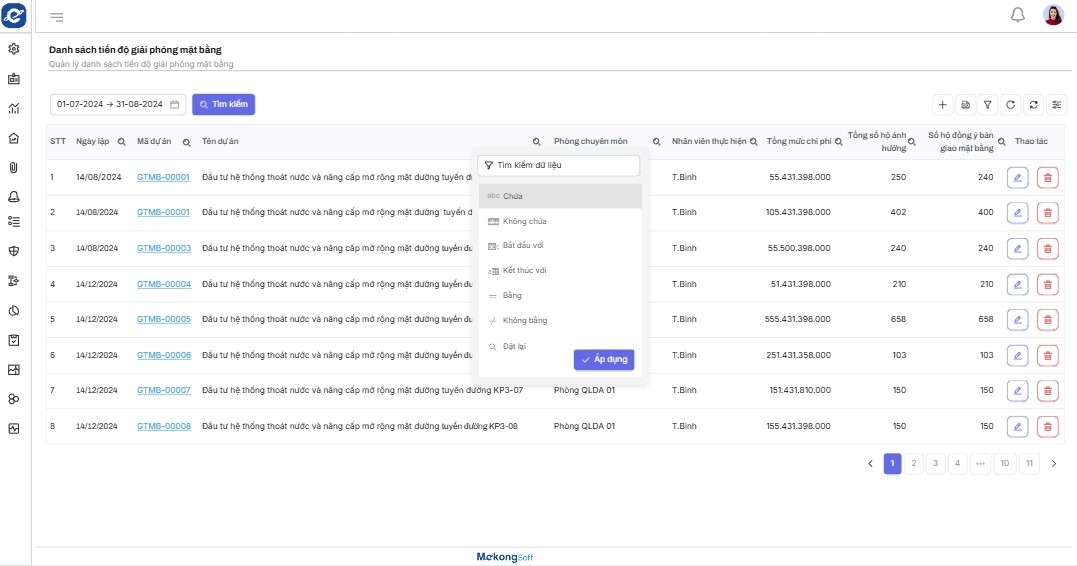Go to page 2 in pagination

tap(914, 463)
